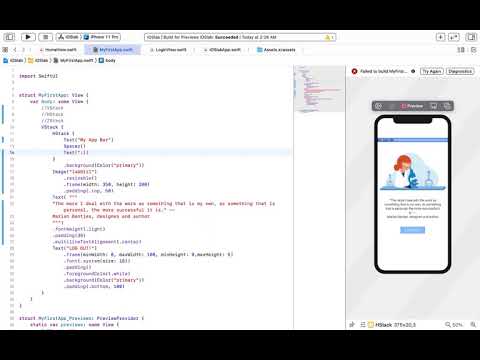Screen dimensions: 480x360
Task: Zoom in the canvas preview
Action: tap(473, 324)
